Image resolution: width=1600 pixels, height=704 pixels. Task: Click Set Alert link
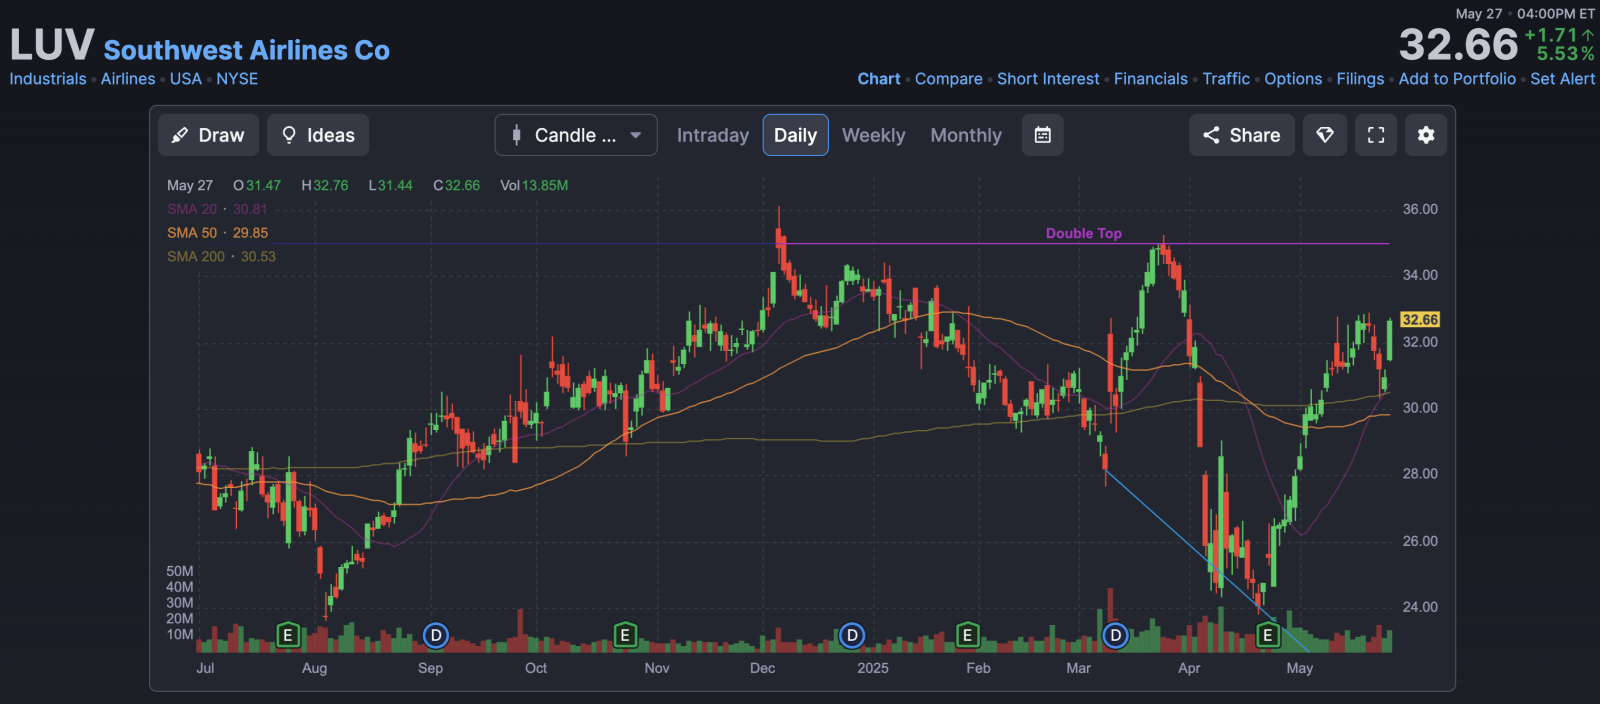point(1563,79)
